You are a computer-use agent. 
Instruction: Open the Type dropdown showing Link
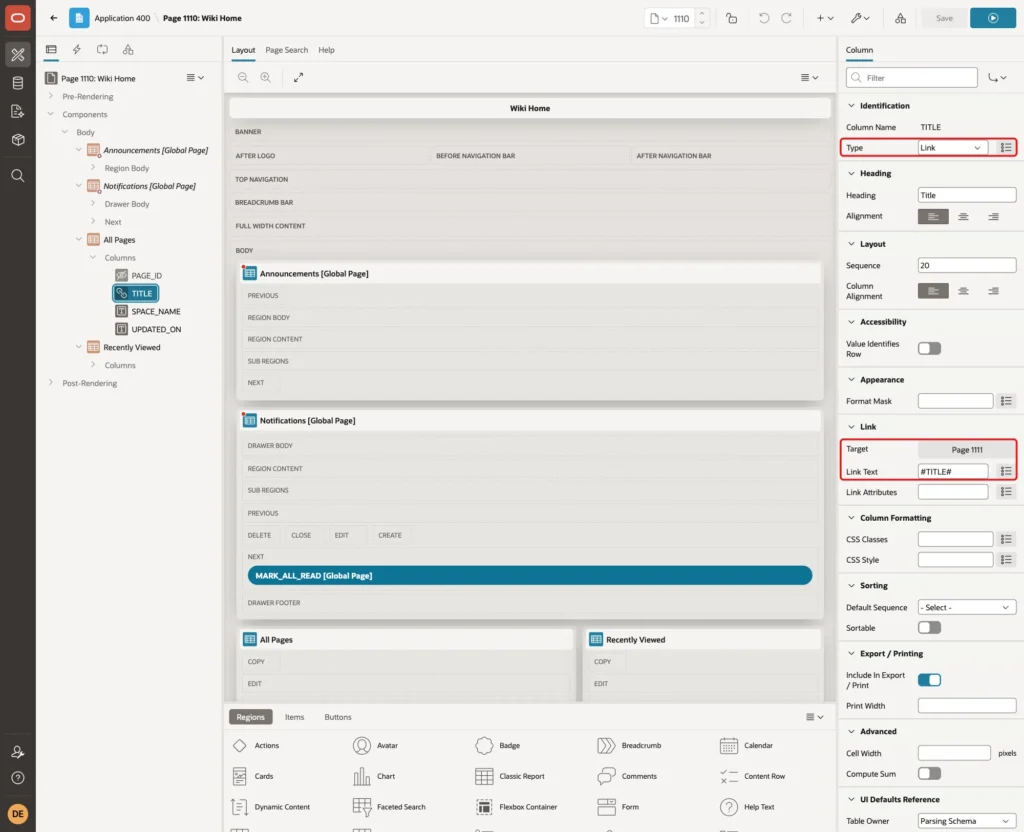(951, 148)
